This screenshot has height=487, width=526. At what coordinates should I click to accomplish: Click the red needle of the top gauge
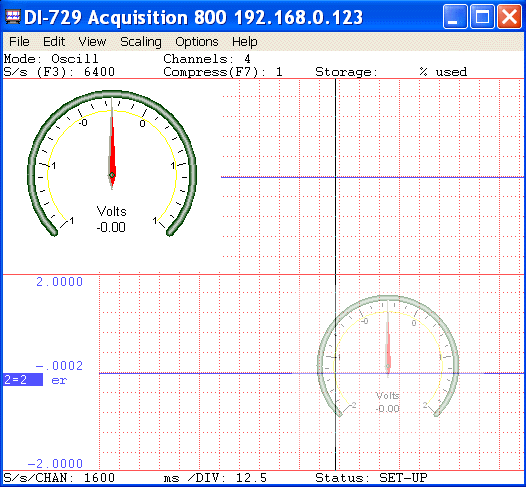pos(112,151)
